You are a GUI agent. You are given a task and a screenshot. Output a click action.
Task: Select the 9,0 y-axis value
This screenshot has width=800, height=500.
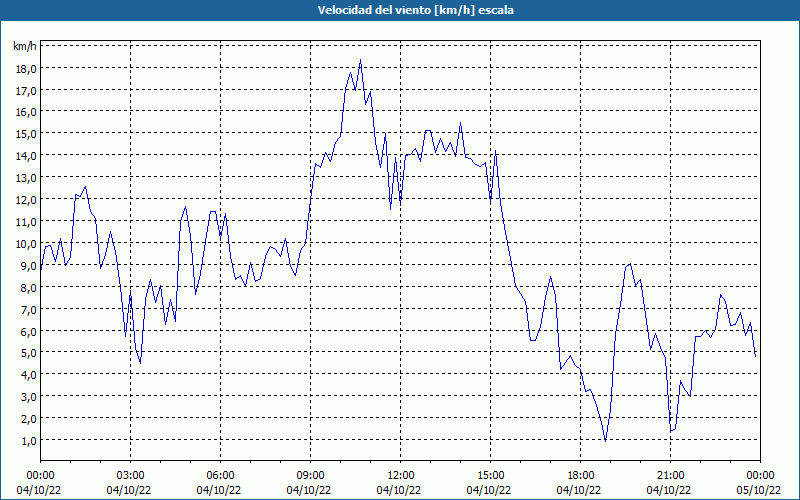pos(28,266)
